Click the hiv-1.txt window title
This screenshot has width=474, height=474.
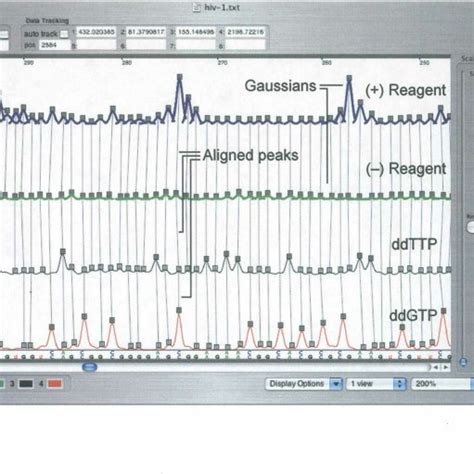point(222,7)
